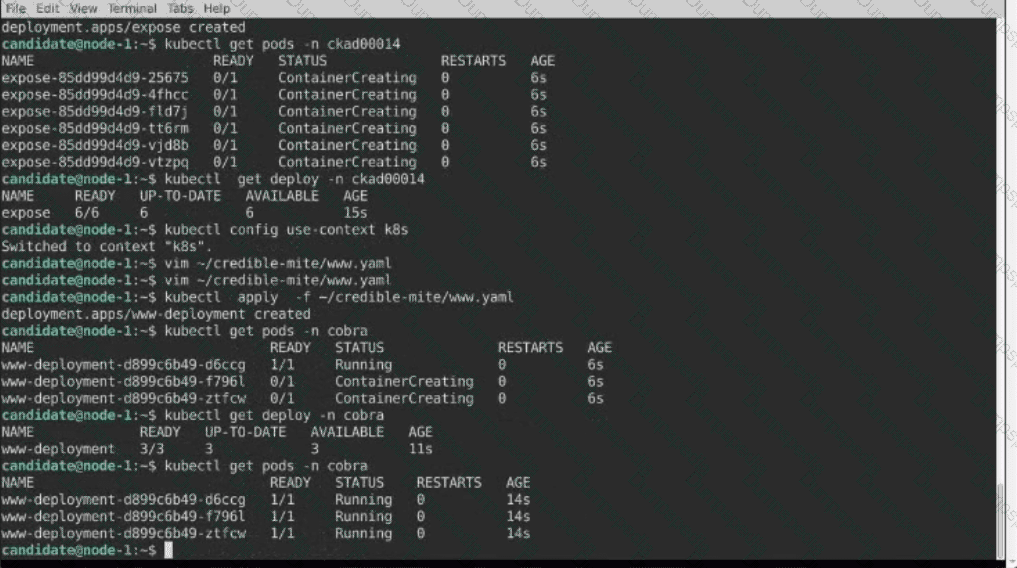
Task: Click 'deployment.apps/www-deployment created' output text
Action: click(156, 314)
